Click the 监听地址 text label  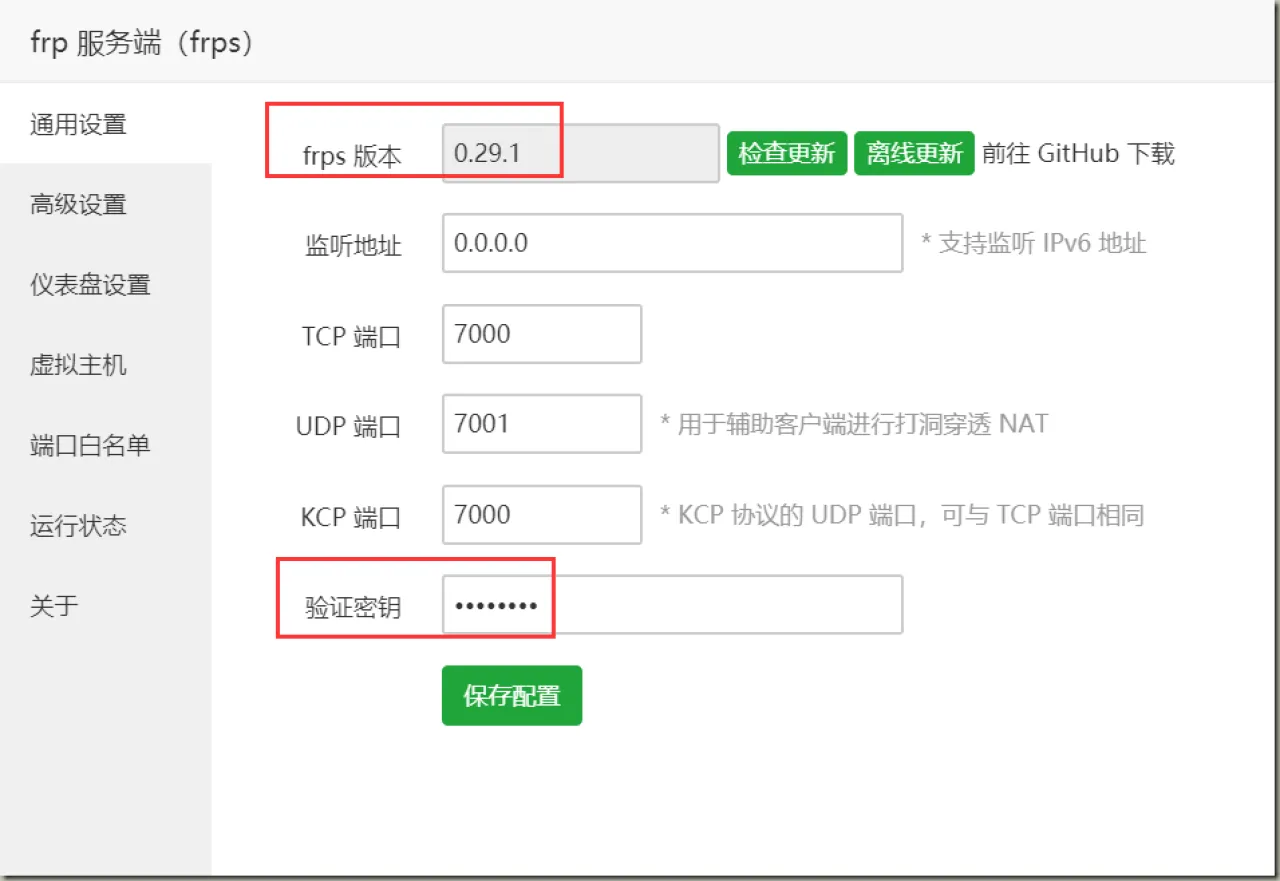tap(353, 245)
